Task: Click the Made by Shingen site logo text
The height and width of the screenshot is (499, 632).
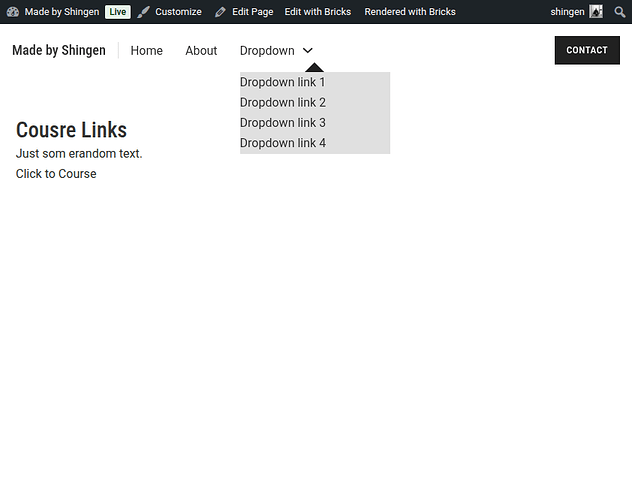Action: coord(59,50)
